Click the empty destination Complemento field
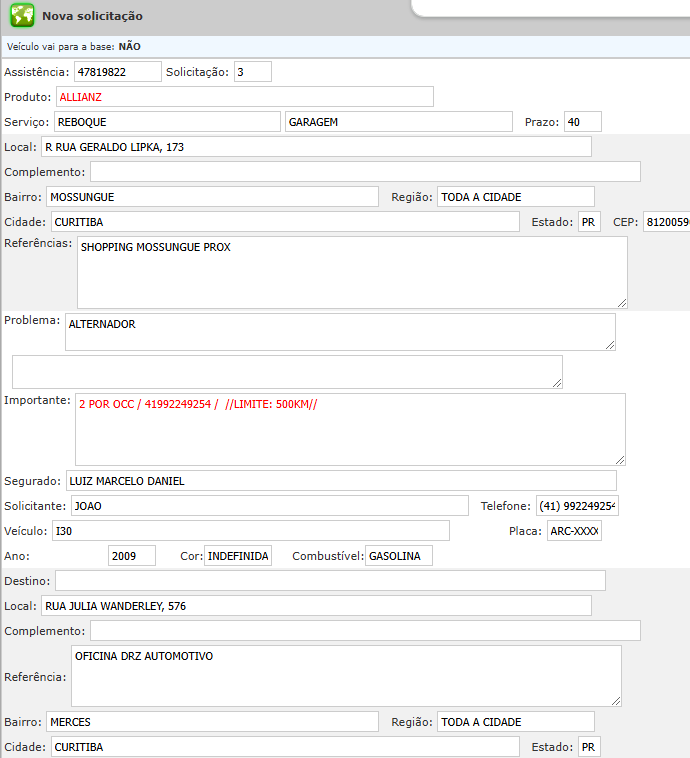The image size is (690, 758). click(x=365, y=631)
